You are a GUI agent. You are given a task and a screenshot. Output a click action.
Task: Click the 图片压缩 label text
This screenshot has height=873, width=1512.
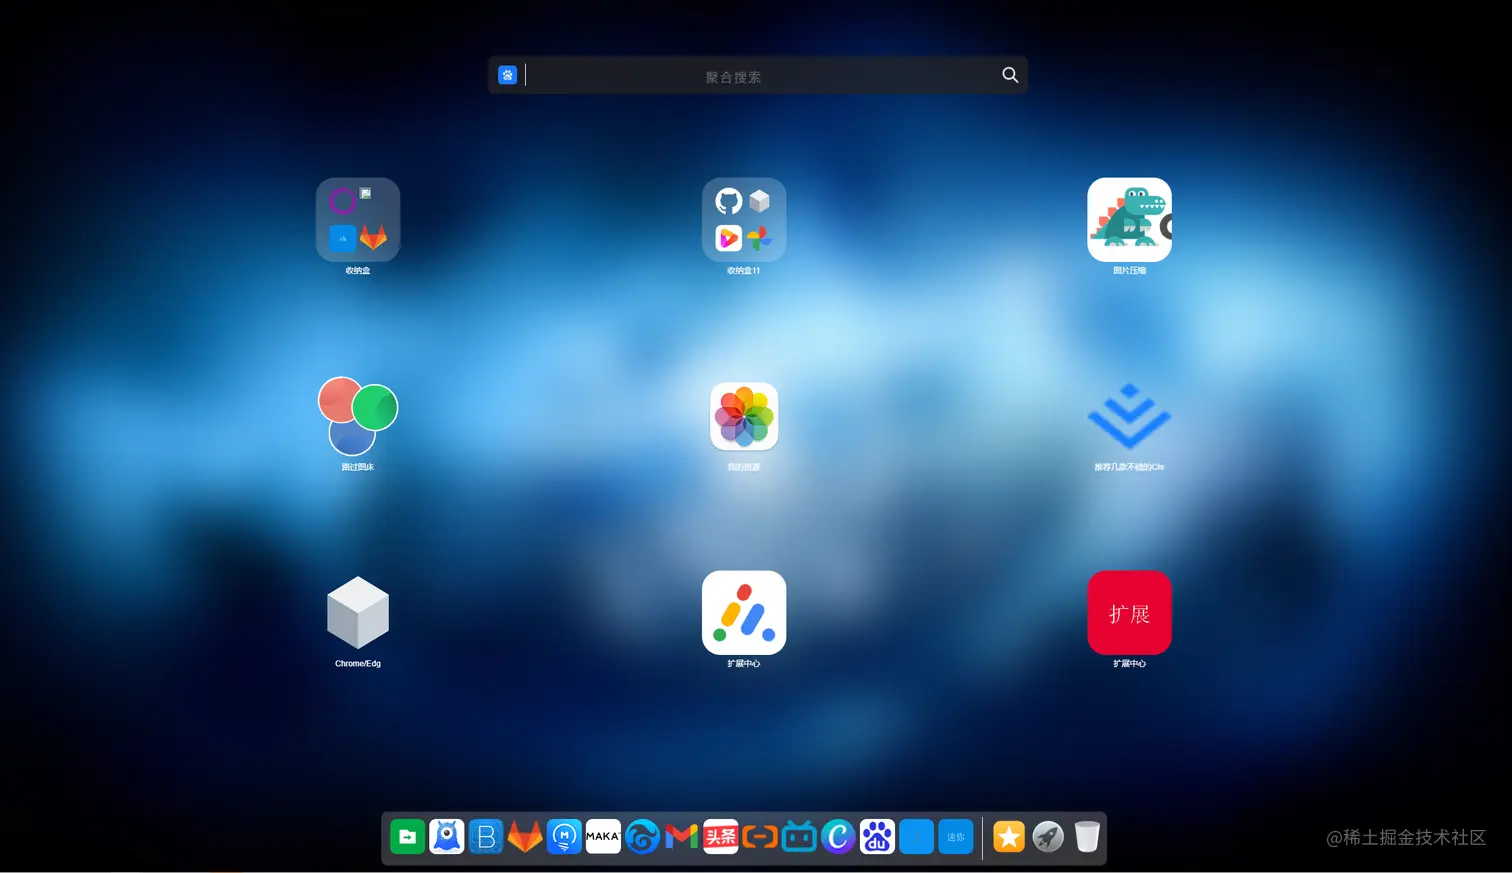(1129, 271)
